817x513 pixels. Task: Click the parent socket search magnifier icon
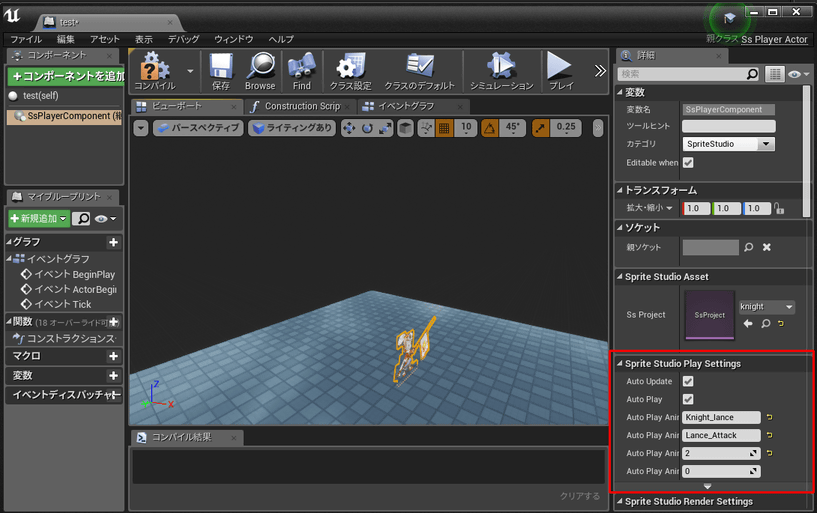pos(749,247)
